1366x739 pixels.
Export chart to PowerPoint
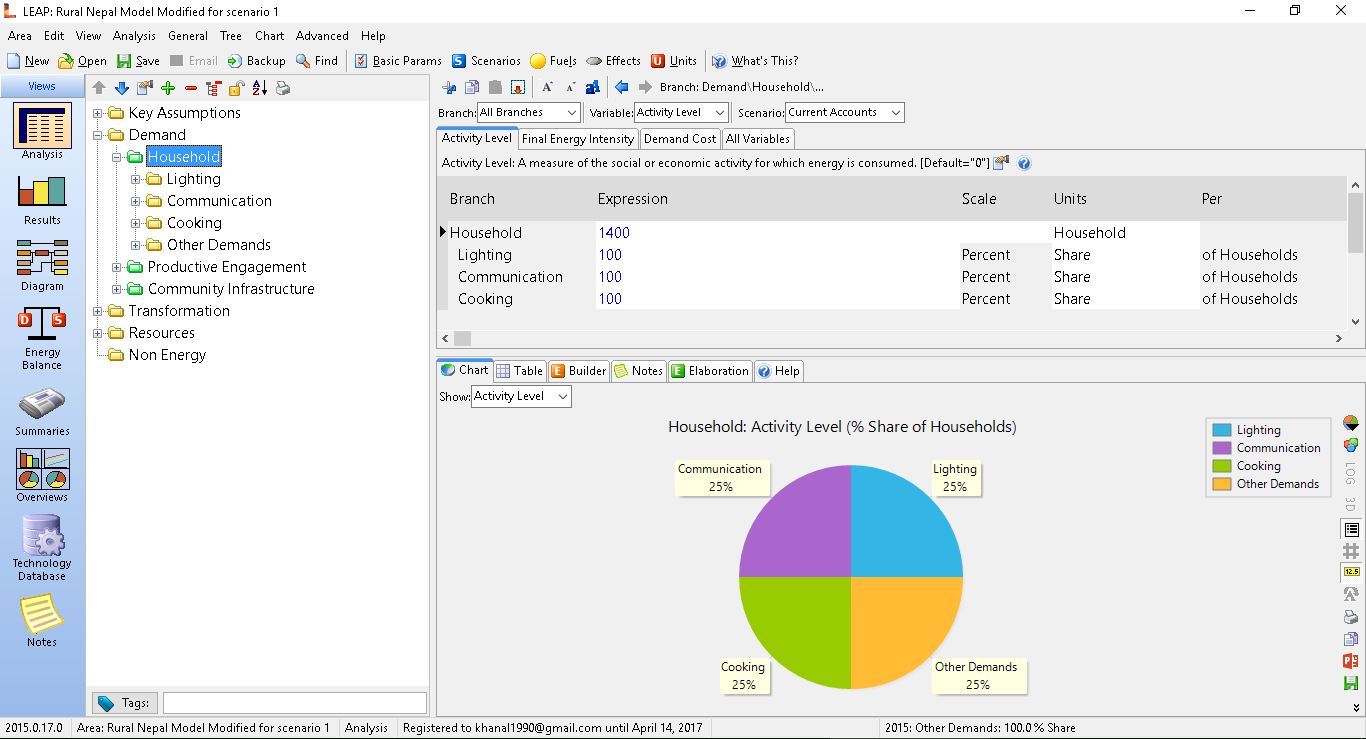1351,661
